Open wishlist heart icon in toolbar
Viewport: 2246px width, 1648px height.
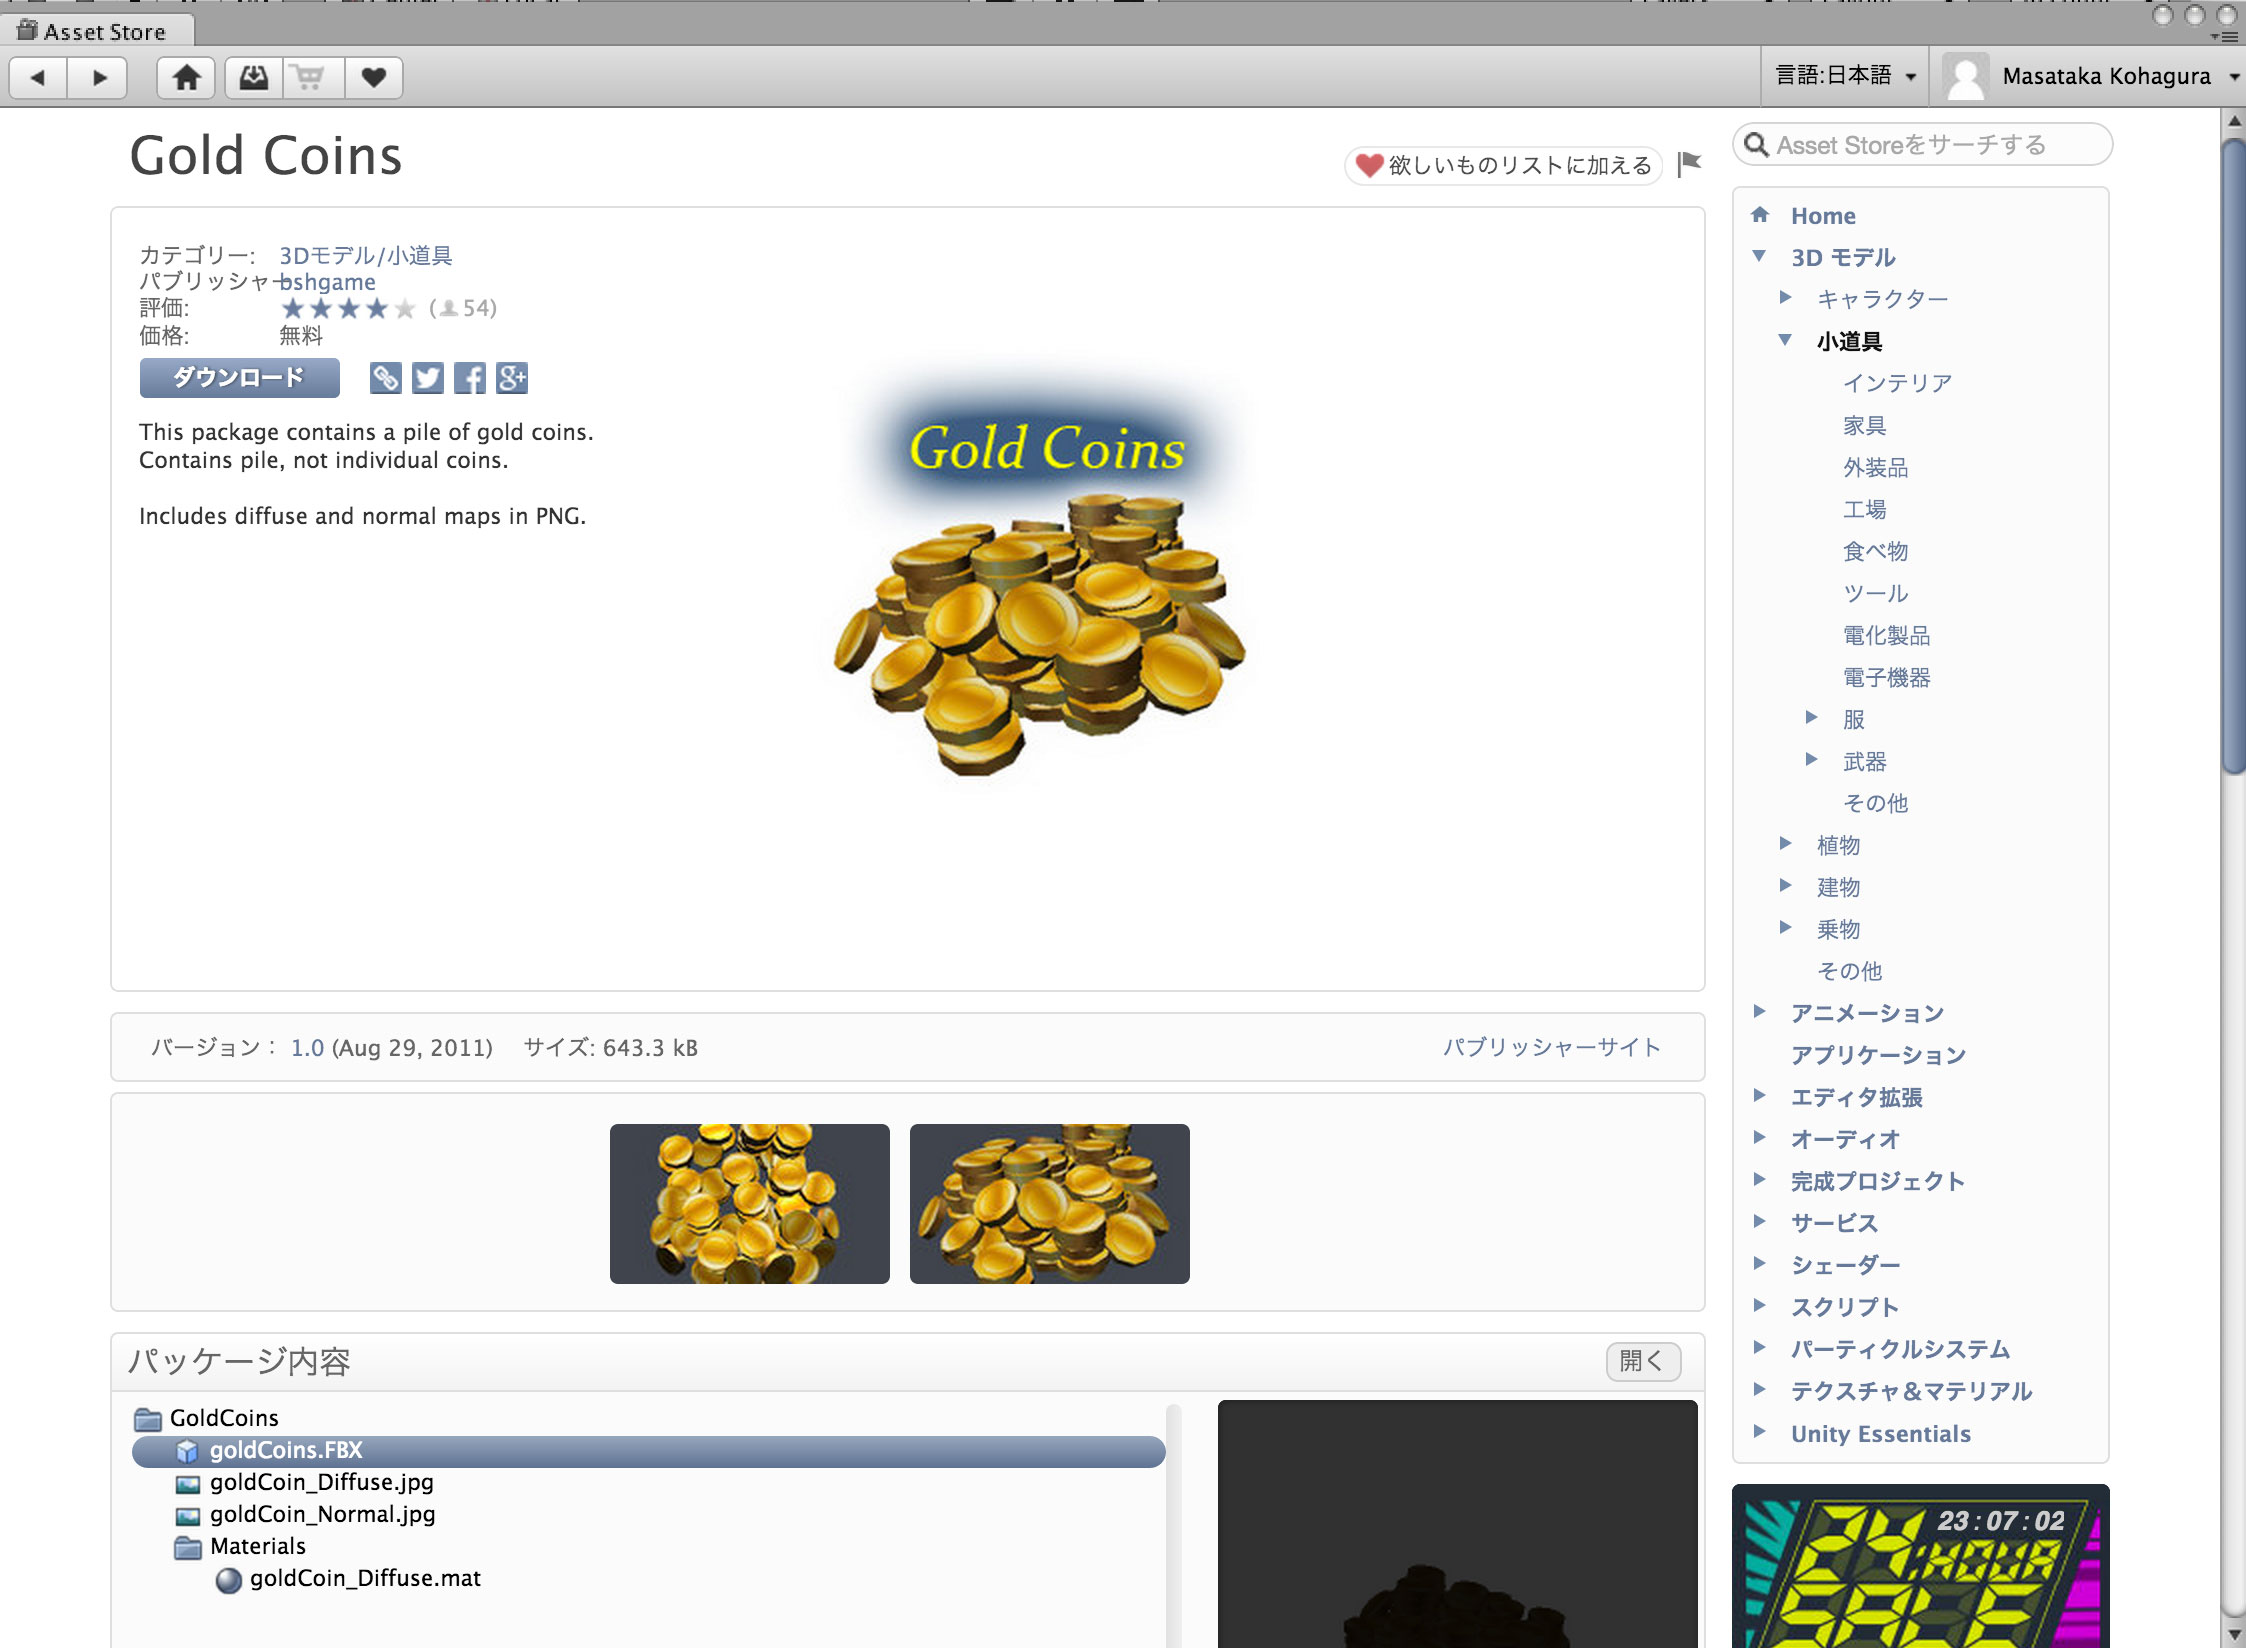374,78
